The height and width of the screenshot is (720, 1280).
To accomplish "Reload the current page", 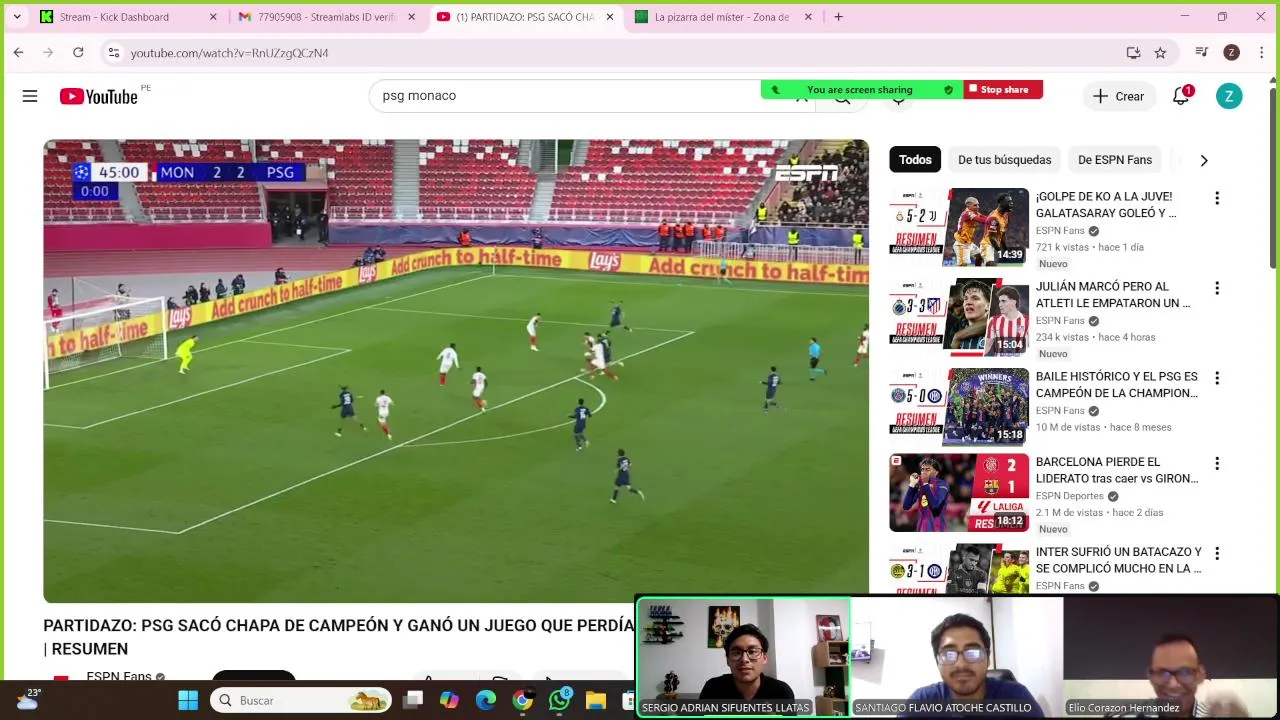I will pos(78,52).
